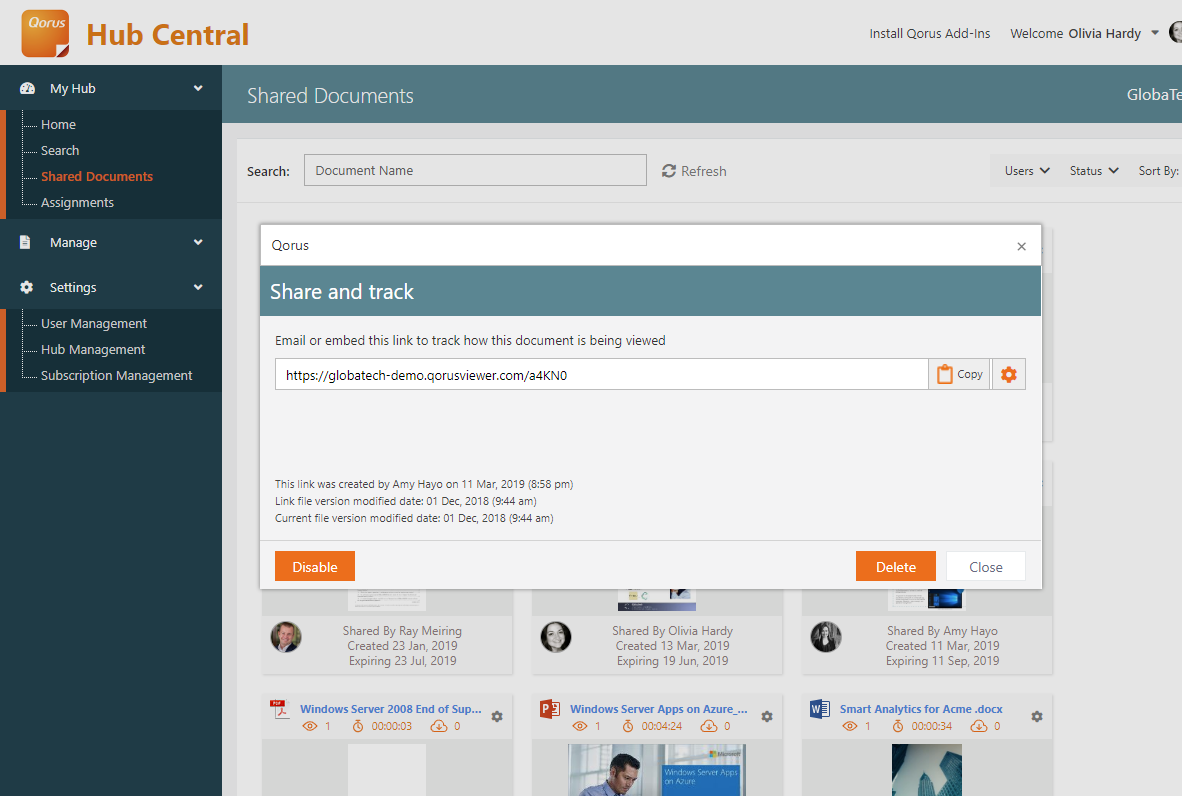Expand the Manage section chevron

(x=198, y=242)
